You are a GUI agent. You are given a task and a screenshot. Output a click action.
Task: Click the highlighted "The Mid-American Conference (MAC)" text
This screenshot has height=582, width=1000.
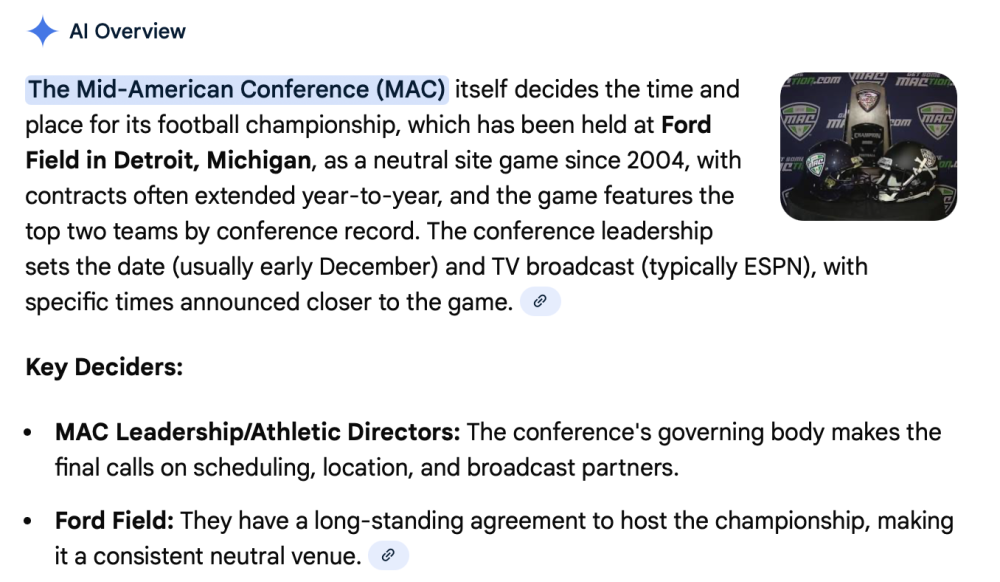pyautogui.click(x=237, y=90)
